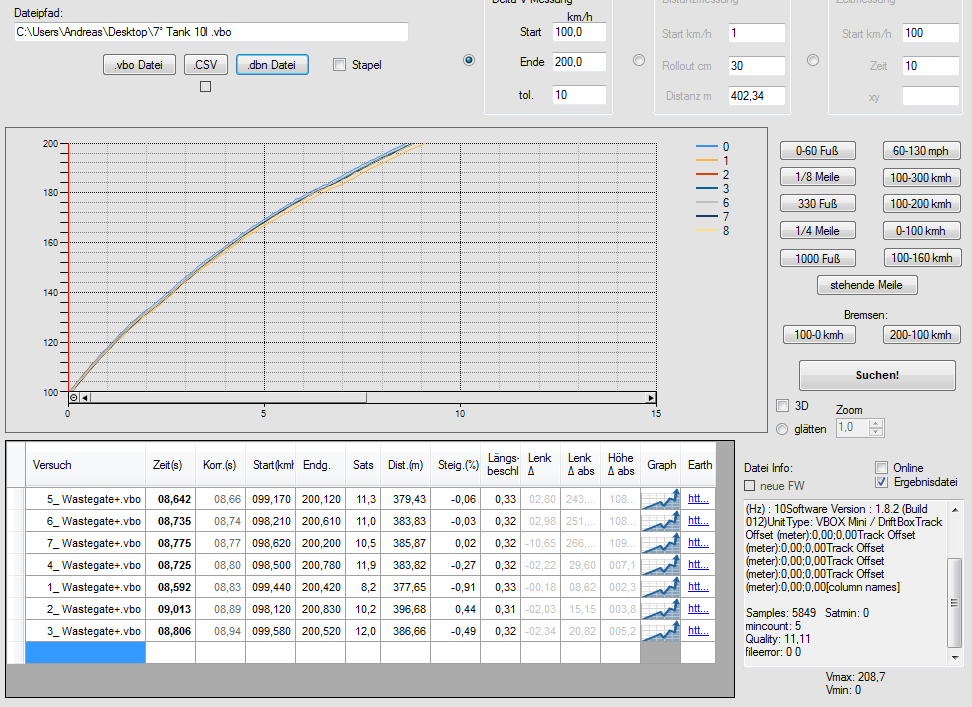
Task: Show graph for 4_ Wastegate+.vbo run
Action: tap(661, 564)
